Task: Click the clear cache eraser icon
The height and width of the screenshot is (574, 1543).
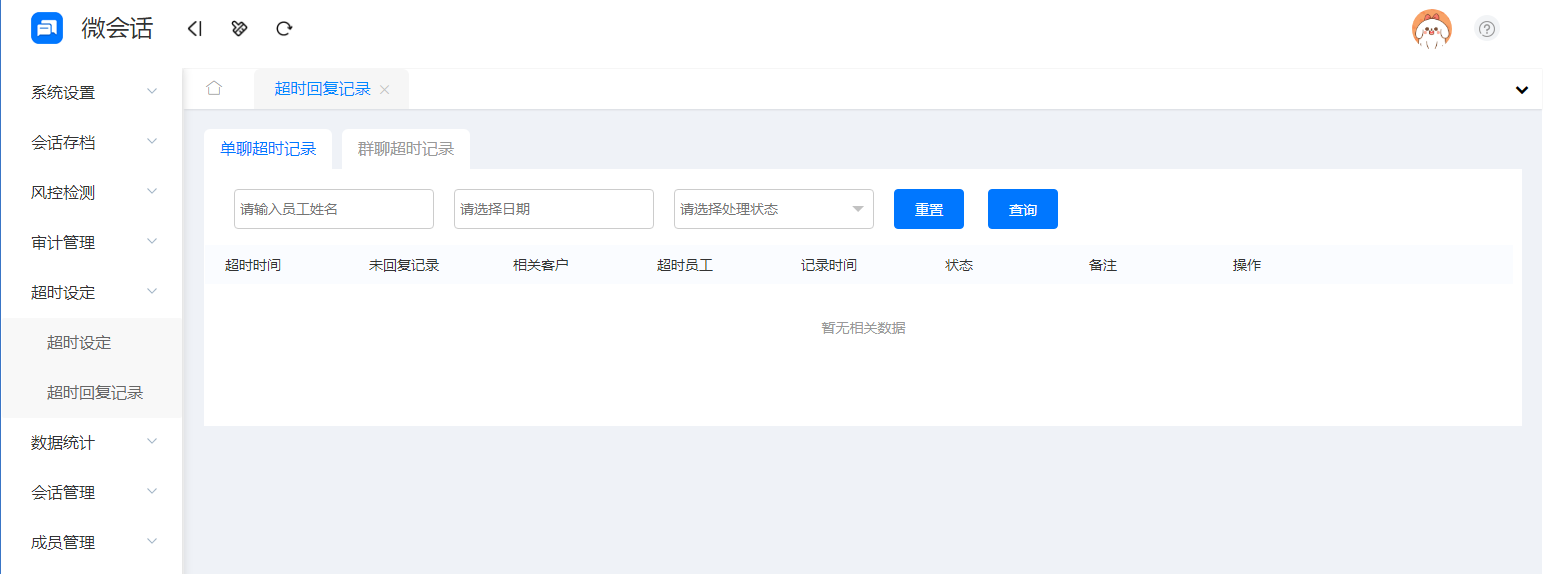Action: pos(239,29)
